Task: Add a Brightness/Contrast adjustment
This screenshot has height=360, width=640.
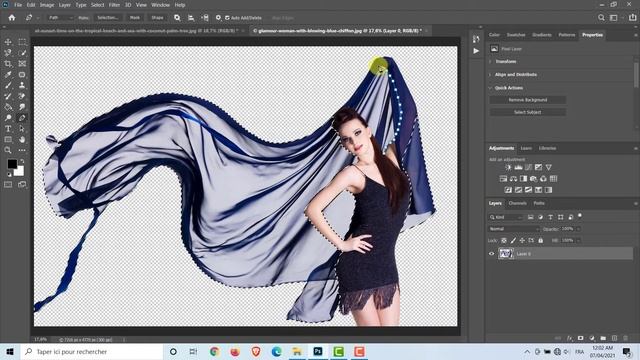Action: pyautogui.click(x=508, y=167)
